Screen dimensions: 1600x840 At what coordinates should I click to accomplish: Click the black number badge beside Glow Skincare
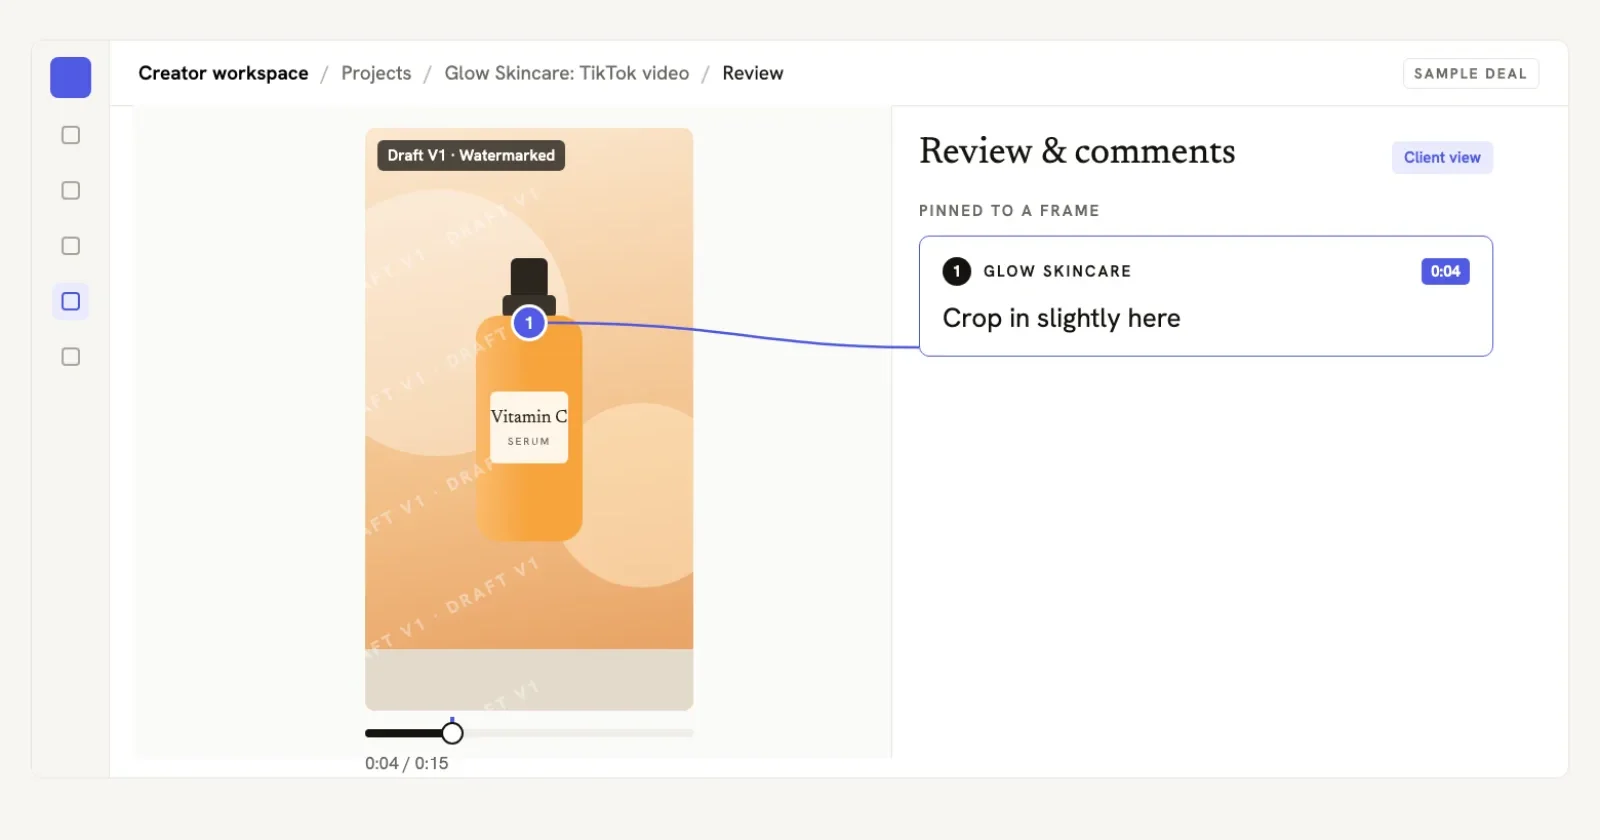pyautogui.click(x=956, y=271)
